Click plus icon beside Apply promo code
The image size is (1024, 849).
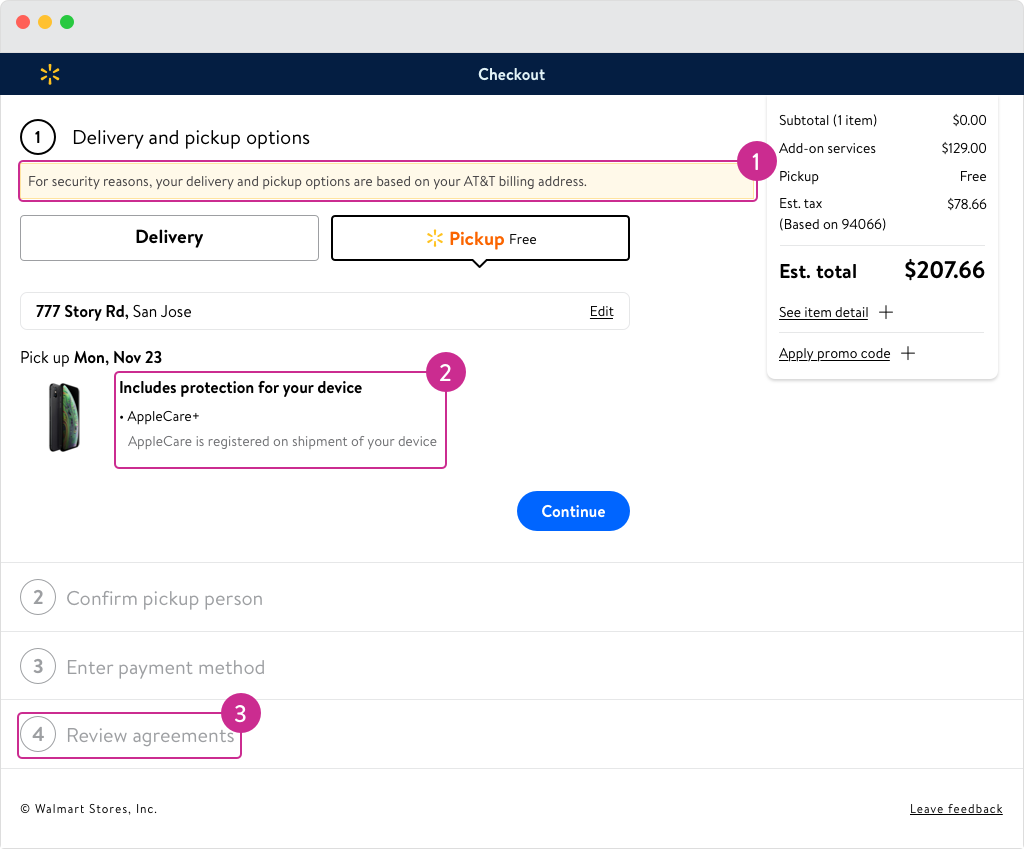(907, 353)
